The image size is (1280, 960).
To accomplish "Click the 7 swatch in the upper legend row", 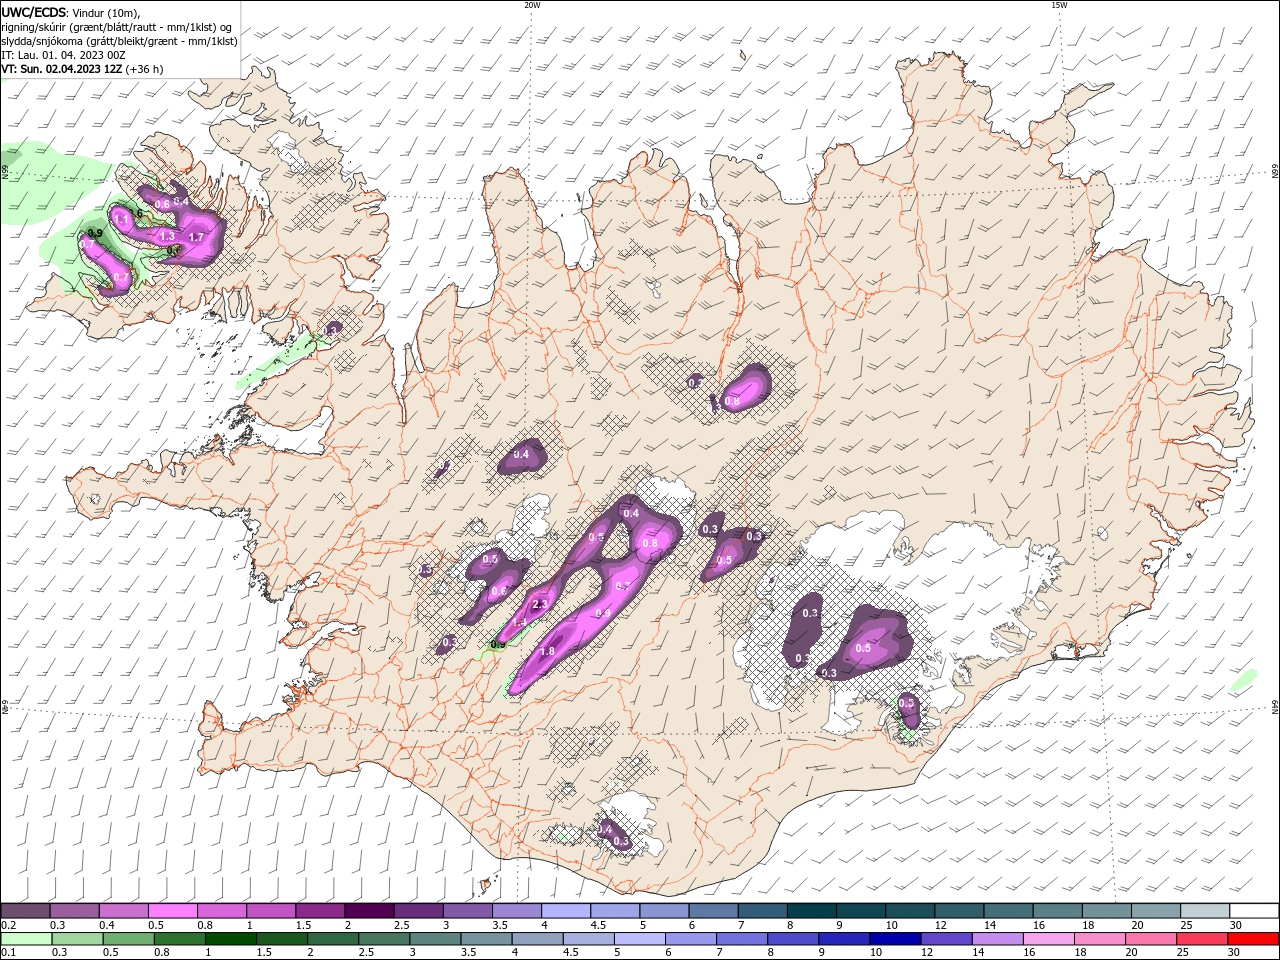I will coord(762,911).
